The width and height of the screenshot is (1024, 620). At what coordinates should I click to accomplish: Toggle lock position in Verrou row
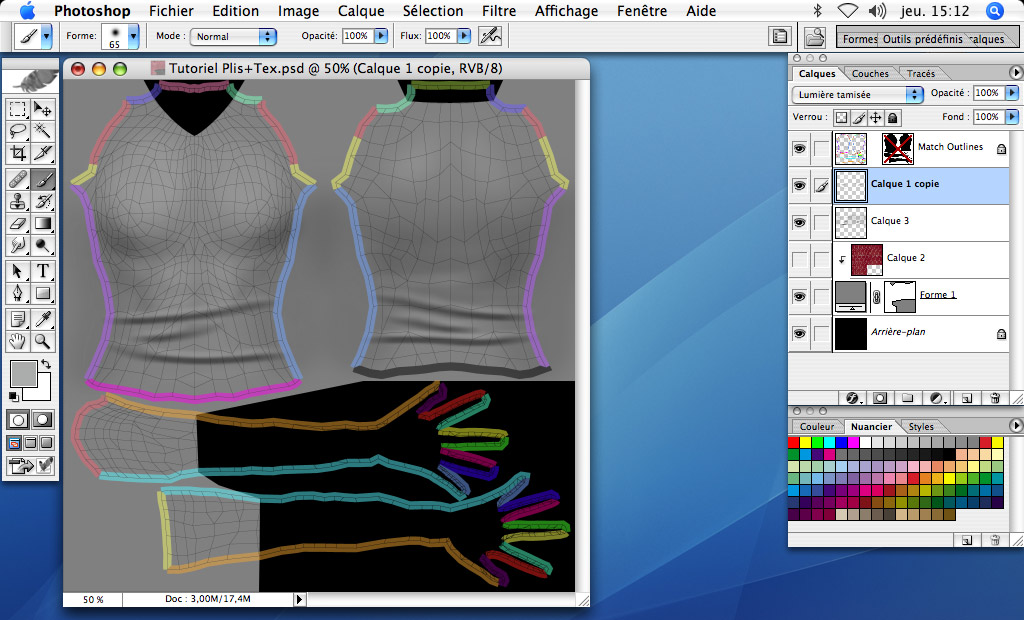pyautogui.click(x=876, y=118)
